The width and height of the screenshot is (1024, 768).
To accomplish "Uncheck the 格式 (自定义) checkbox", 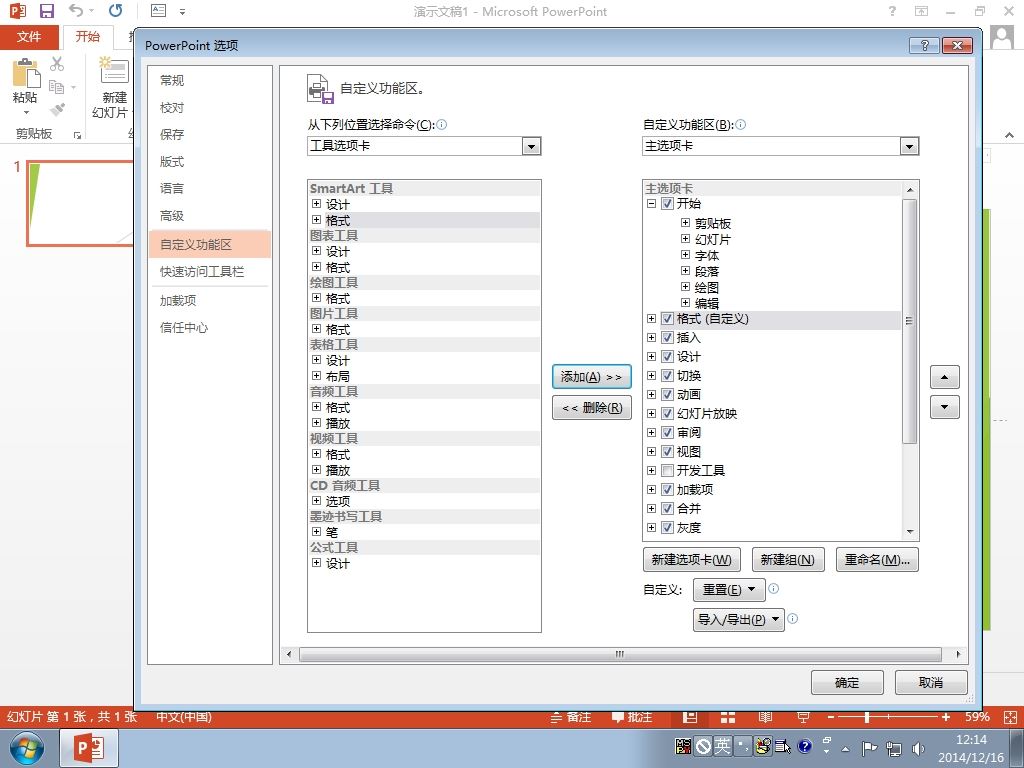I will (x=667, y=319).
